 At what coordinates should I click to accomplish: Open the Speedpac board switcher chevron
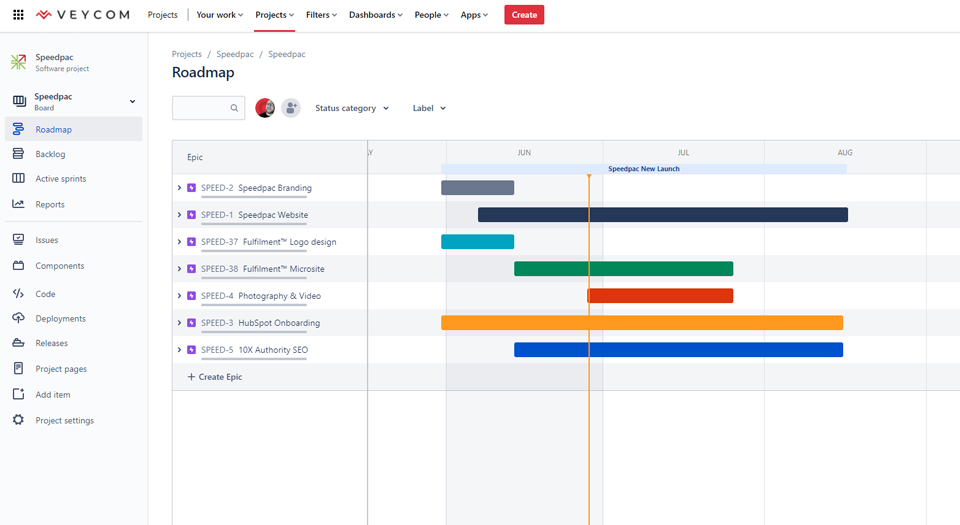click(x=132, y=102)
